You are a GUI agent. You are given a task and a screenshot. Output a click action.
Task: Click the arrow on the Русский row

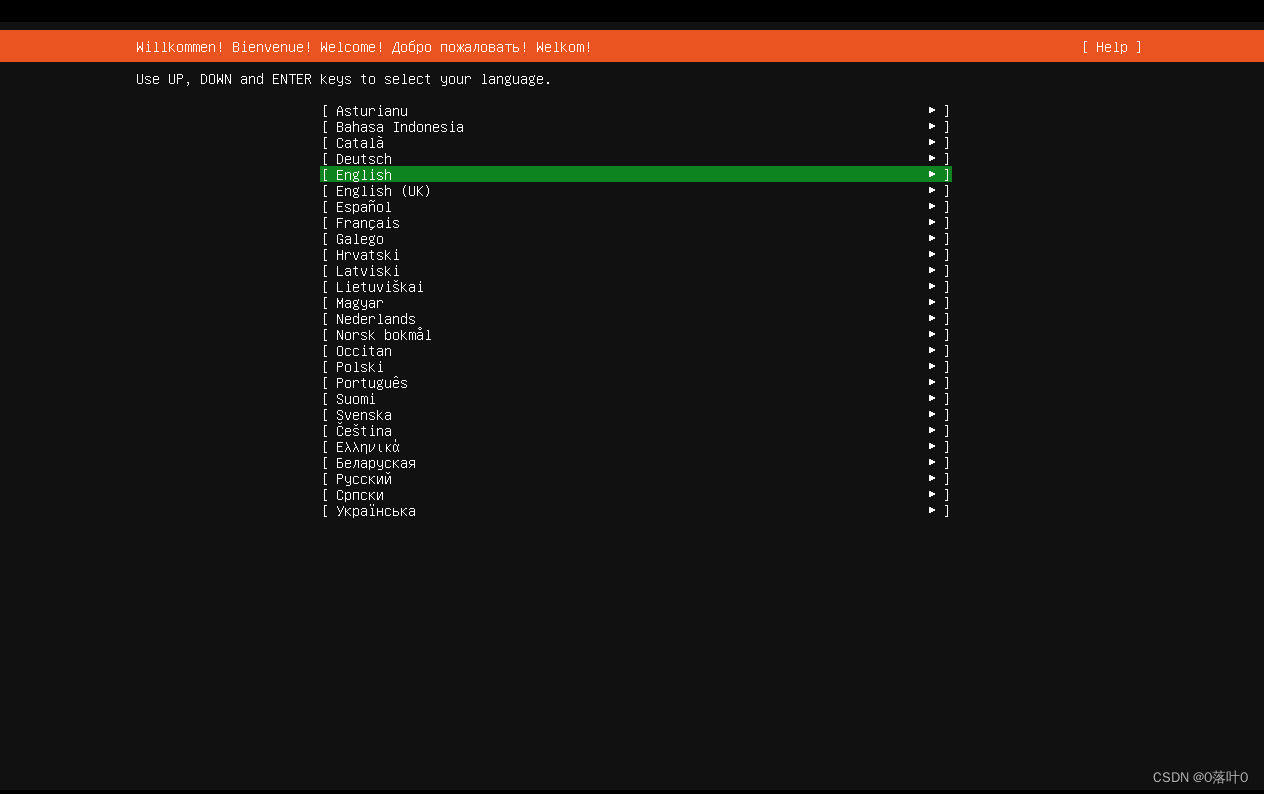point(932,478)
